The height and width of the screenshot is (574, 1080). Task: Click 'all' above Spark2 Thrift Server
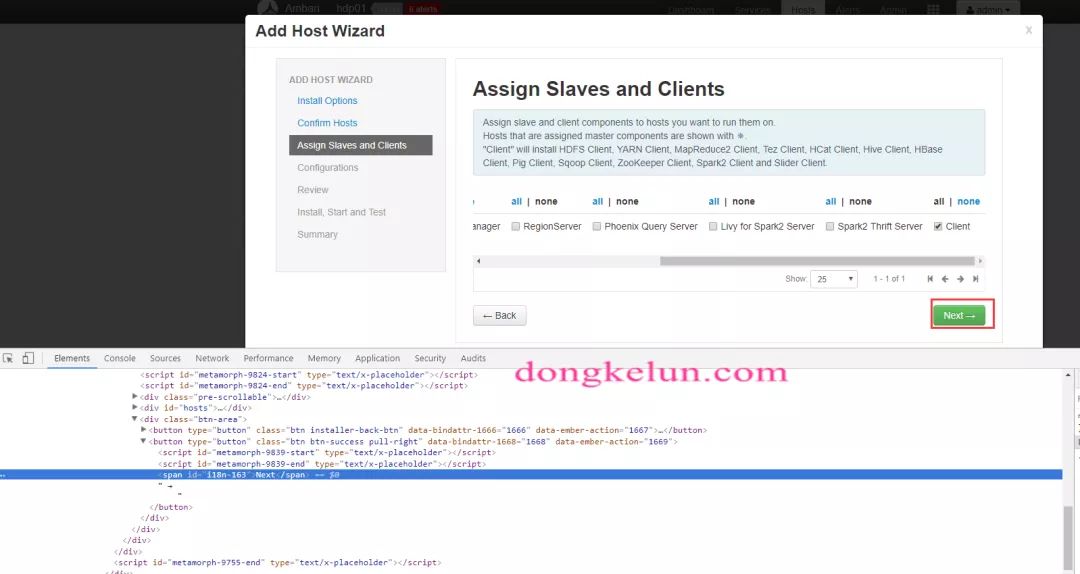coord(831,201)
